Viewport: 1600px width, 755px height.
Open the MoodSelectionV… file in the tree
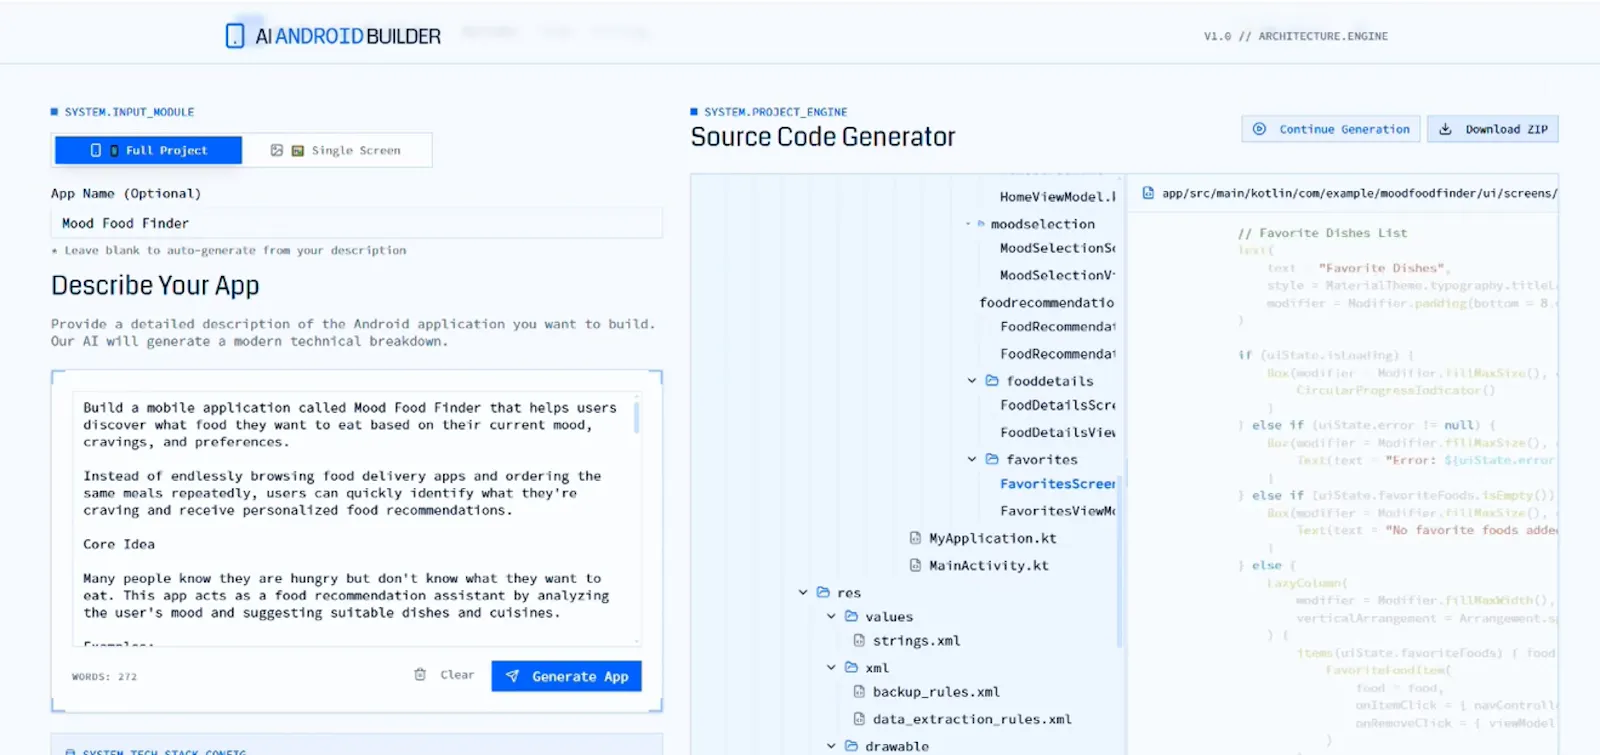pyautogui.click(x=1057, y=275)
